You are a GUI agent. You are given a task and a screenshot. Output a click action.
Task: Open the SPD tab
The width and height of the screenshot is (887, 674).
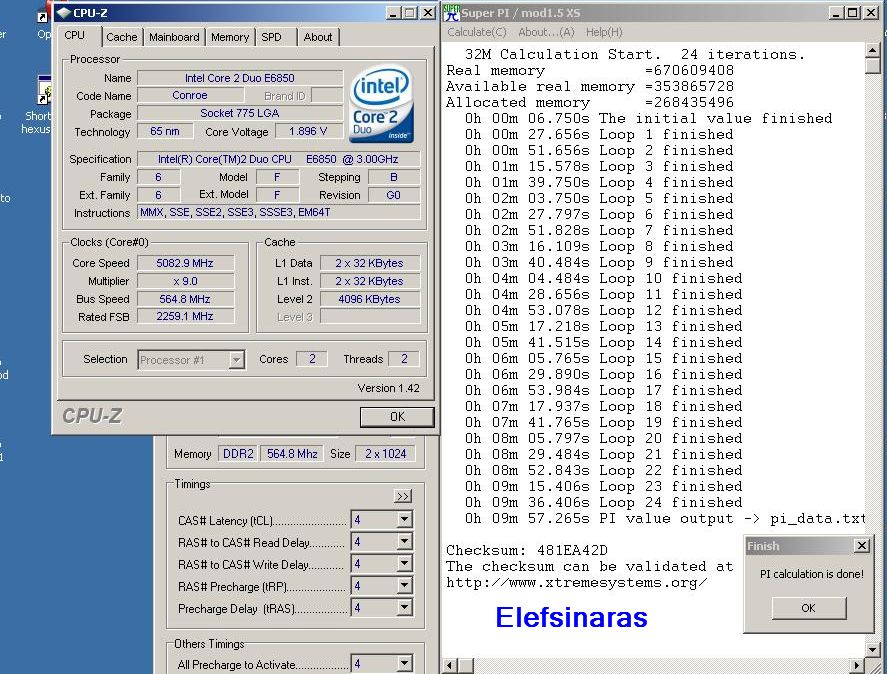[272, 37]
